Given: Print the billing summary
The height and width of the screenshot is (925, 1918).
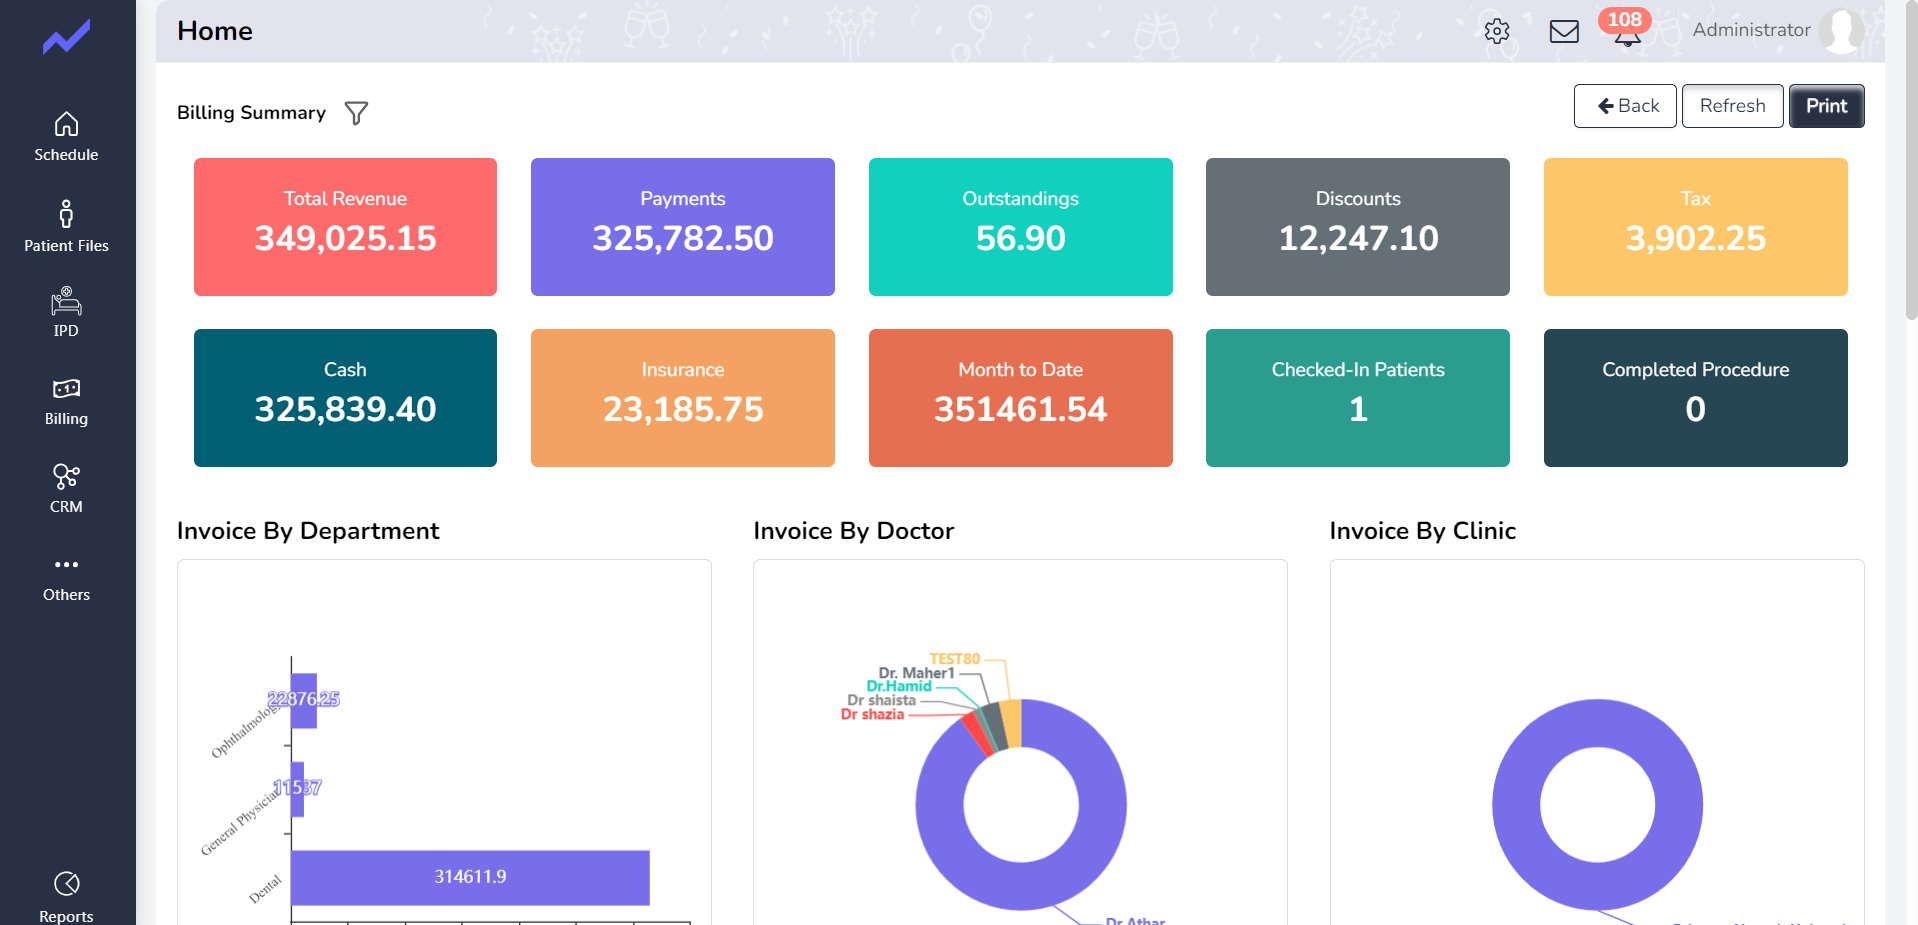Looking at the screenshot, I should [x=1826, y=106].
